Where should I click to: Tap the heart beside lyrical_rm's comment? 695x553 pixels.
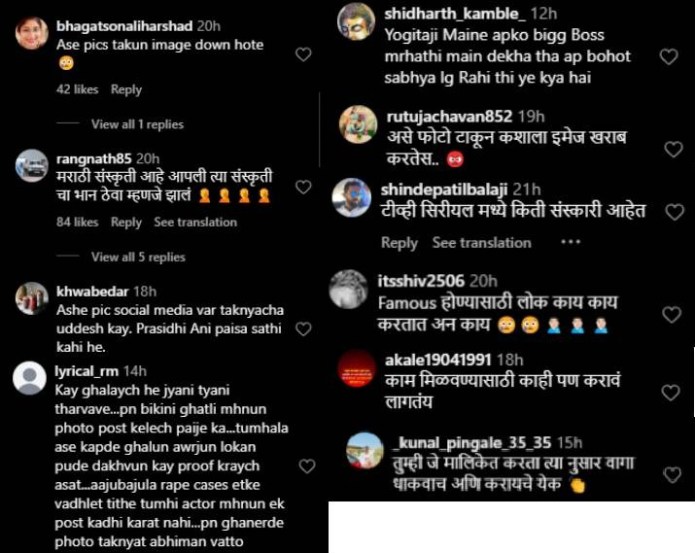307,466
